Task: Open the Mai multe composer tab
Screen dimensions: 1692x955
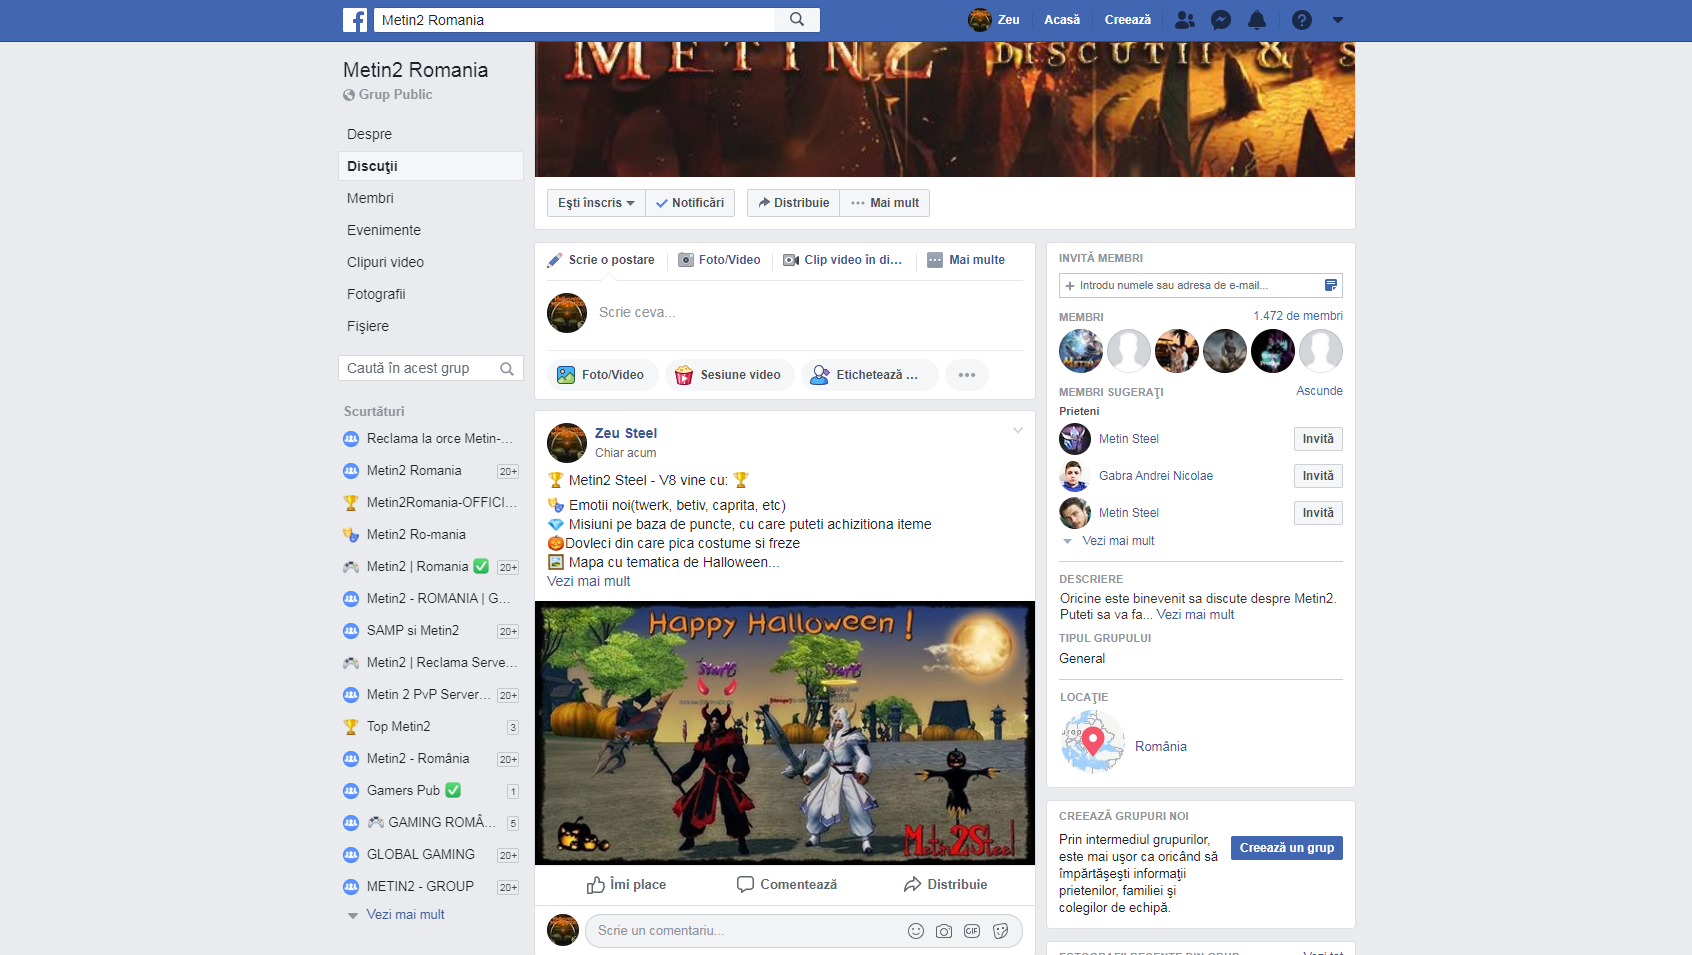Action: (x=966, y=260)
